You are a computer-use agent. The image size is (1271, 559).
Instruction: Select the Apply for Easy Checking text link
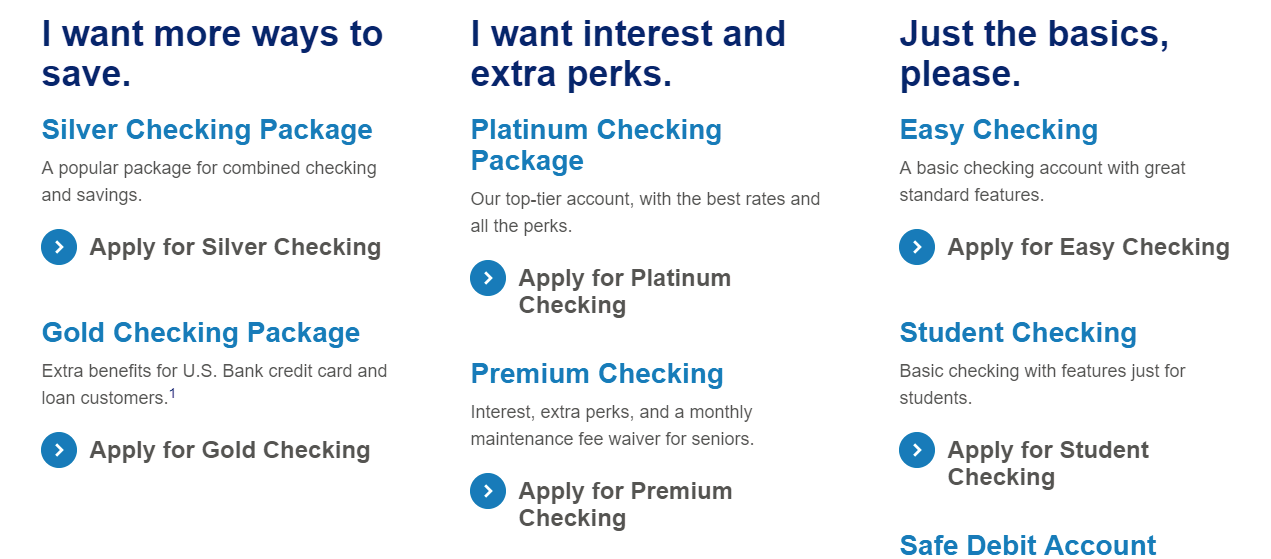tap(1089, 247)
